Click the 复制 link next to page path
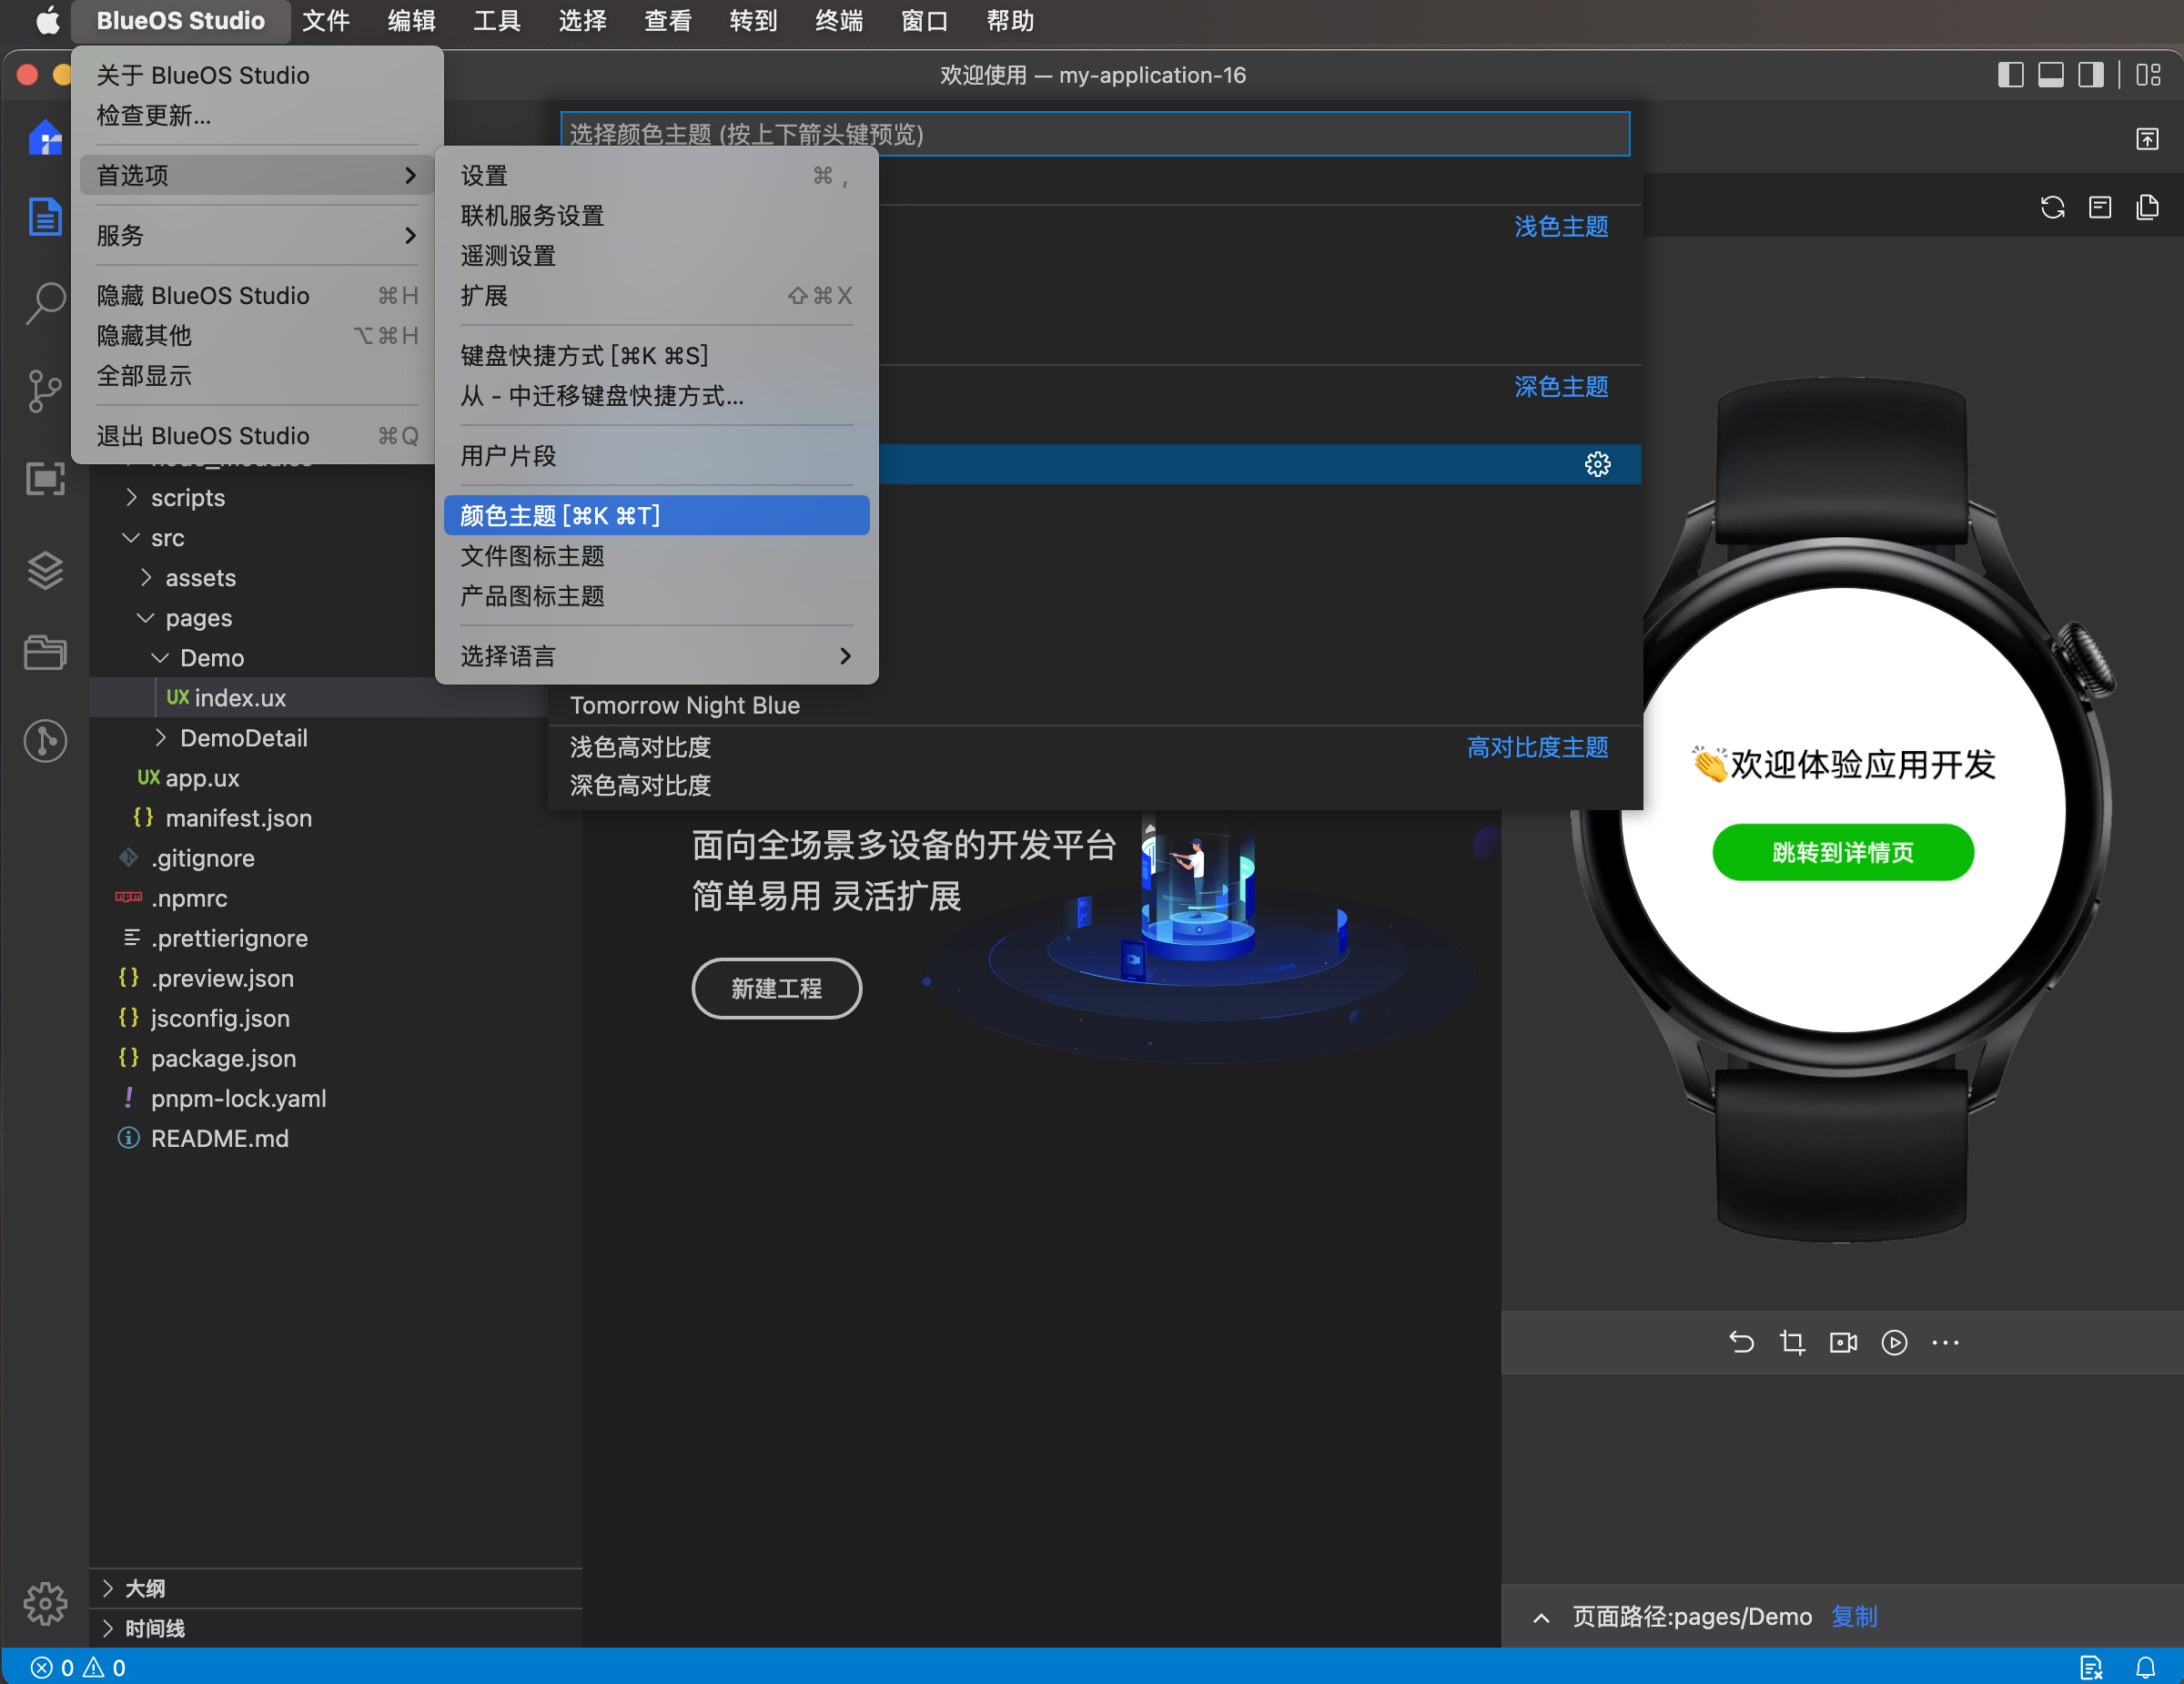The height and width of the screenshot is (1684, 2184). (1853, 1616)
